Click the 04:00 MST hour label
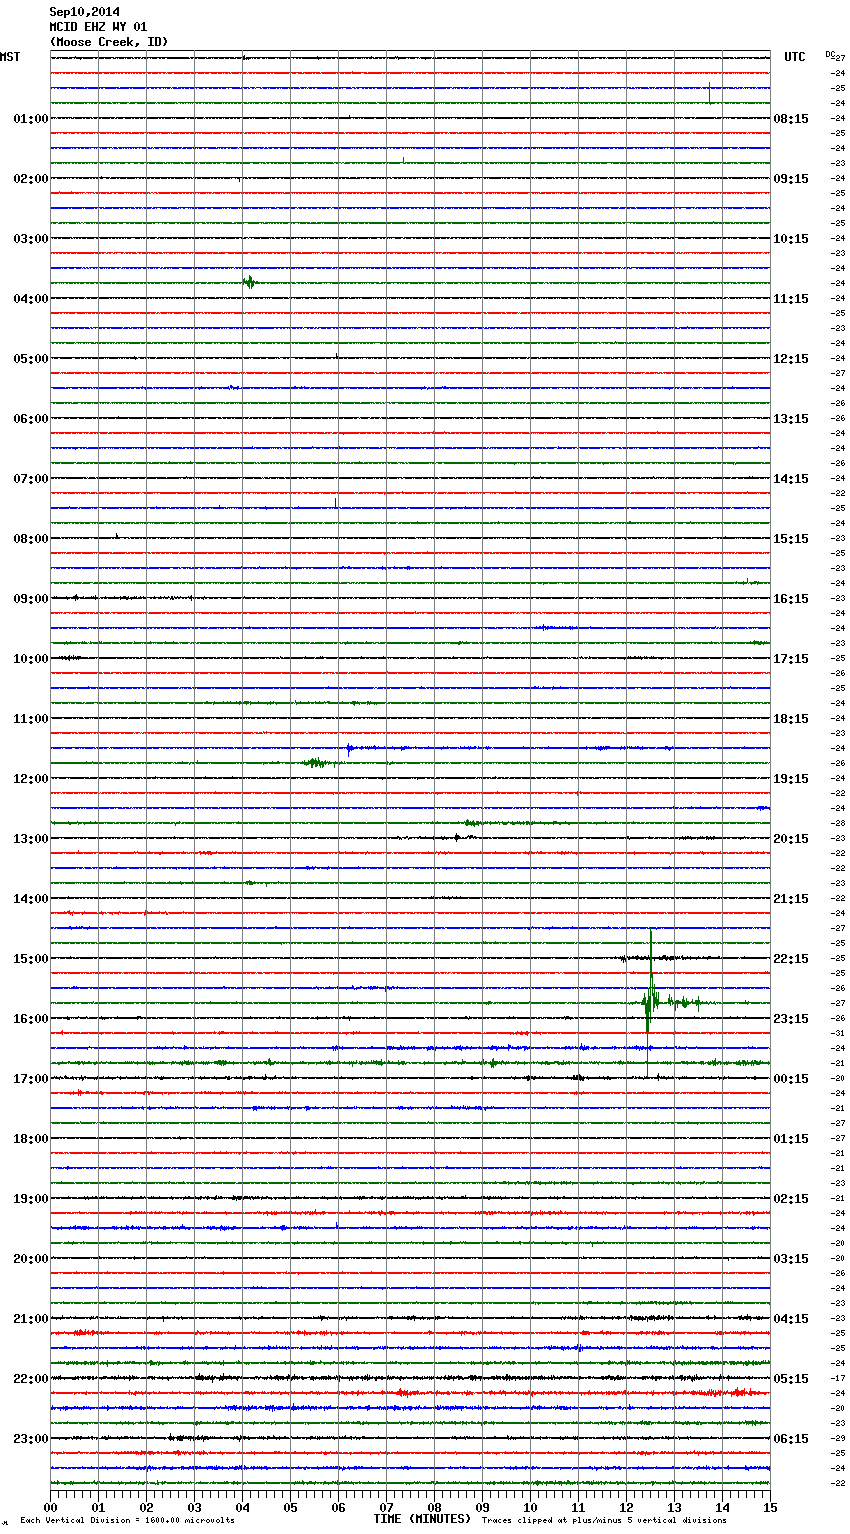Image resolution: width=850 pixels, height=1534 pixels. [30, 299]
